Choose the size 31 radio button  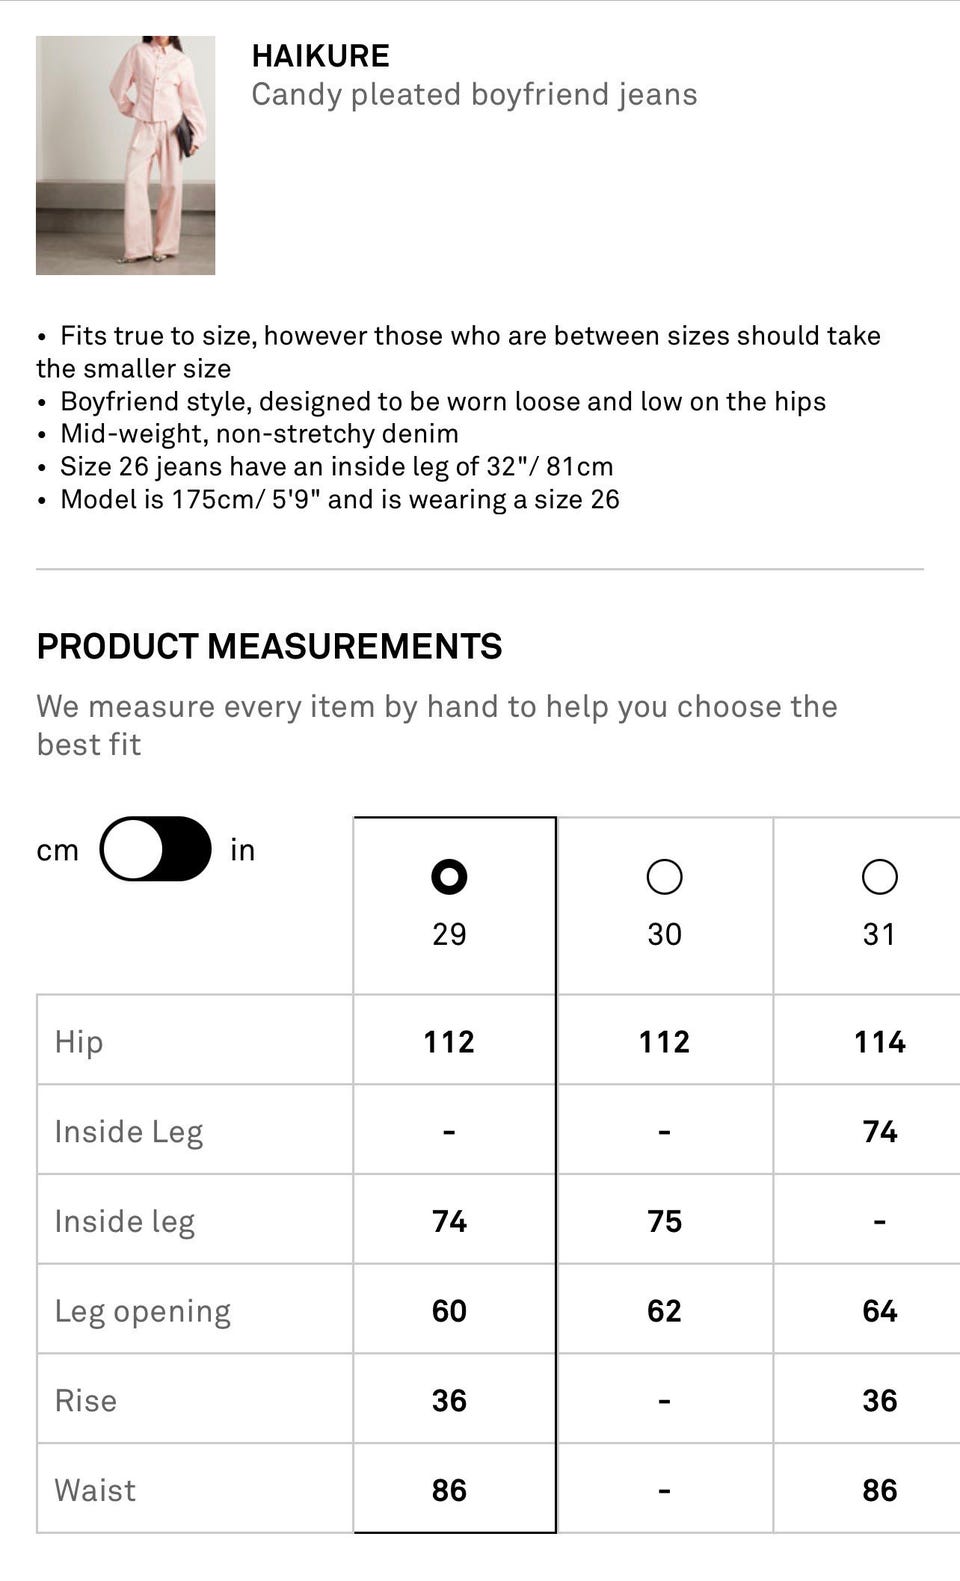click(x=879, y=877)
